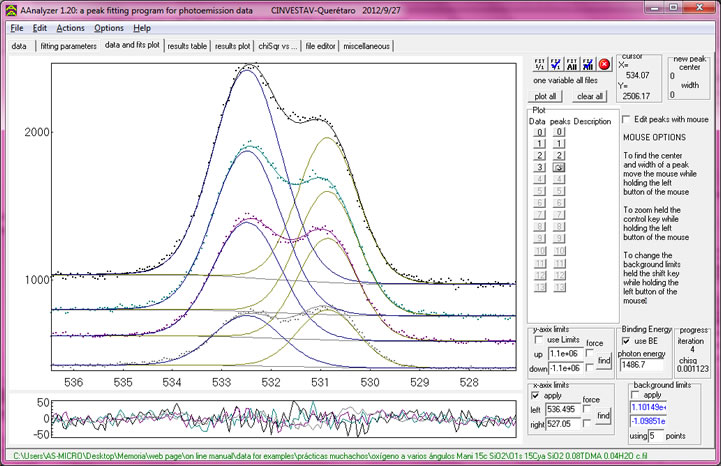The image size is (721, 466).
Task: Switch to the results table tab
Action: pyautogui.click(x=187, y=46)
